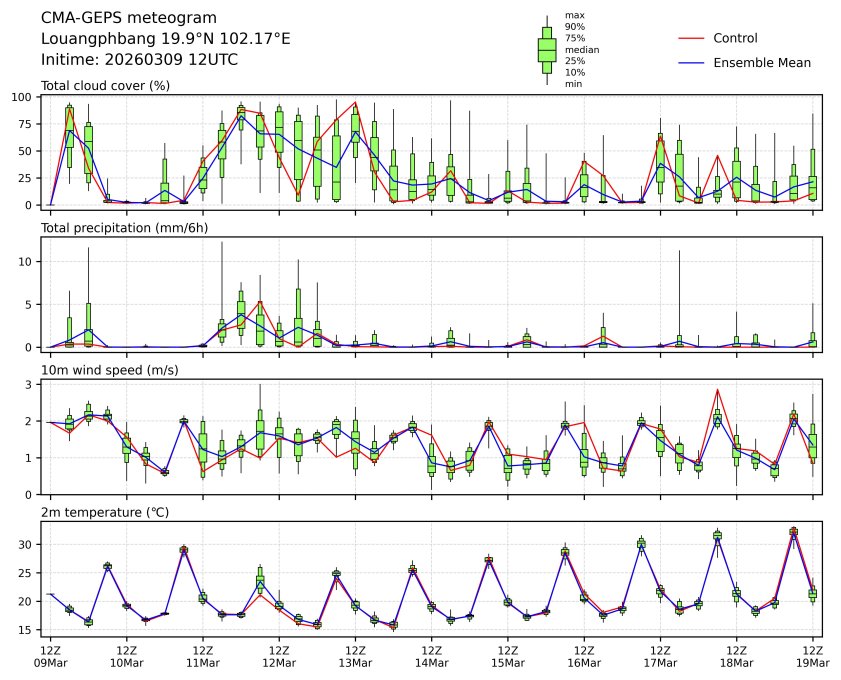Select the Ensemble Mean legend label
Image resolution: width=841 pixels, height=680 pixels.
(x=761, y=62)
